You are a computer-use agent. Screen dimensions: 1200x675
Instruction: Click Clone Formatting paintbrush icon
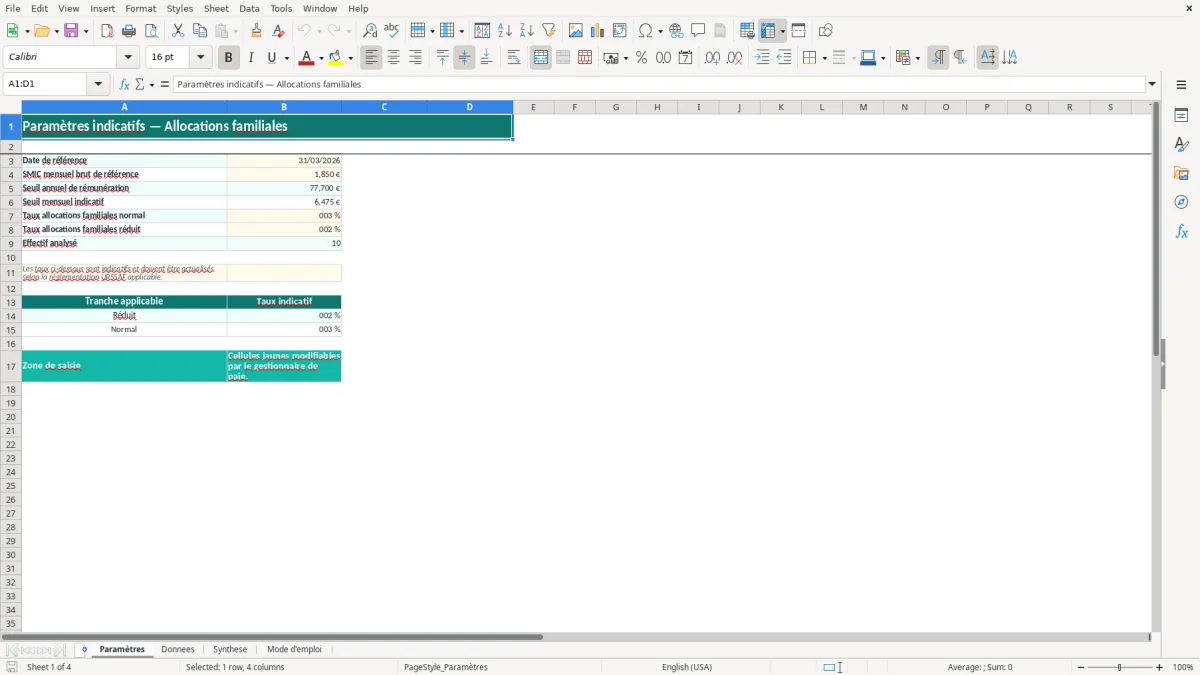click(x=256, y=31)
